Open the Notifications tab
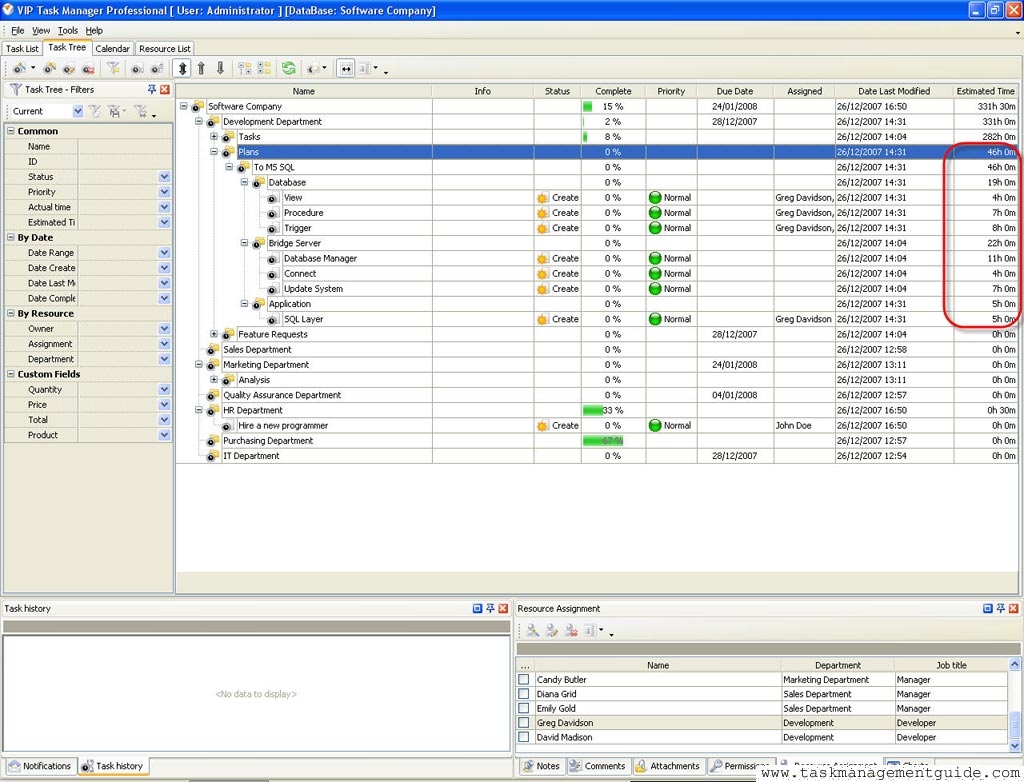The image size is (1024, 782). tap(40, 766)
